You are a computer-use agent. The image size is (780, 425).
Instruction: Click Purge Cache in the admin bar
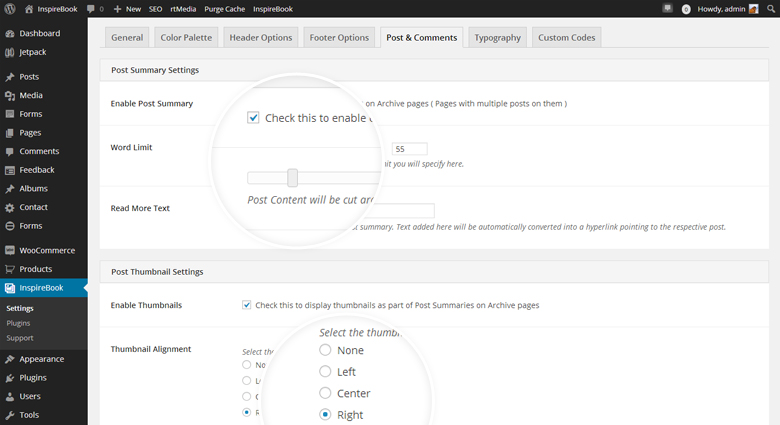click(x=224, y=9)
